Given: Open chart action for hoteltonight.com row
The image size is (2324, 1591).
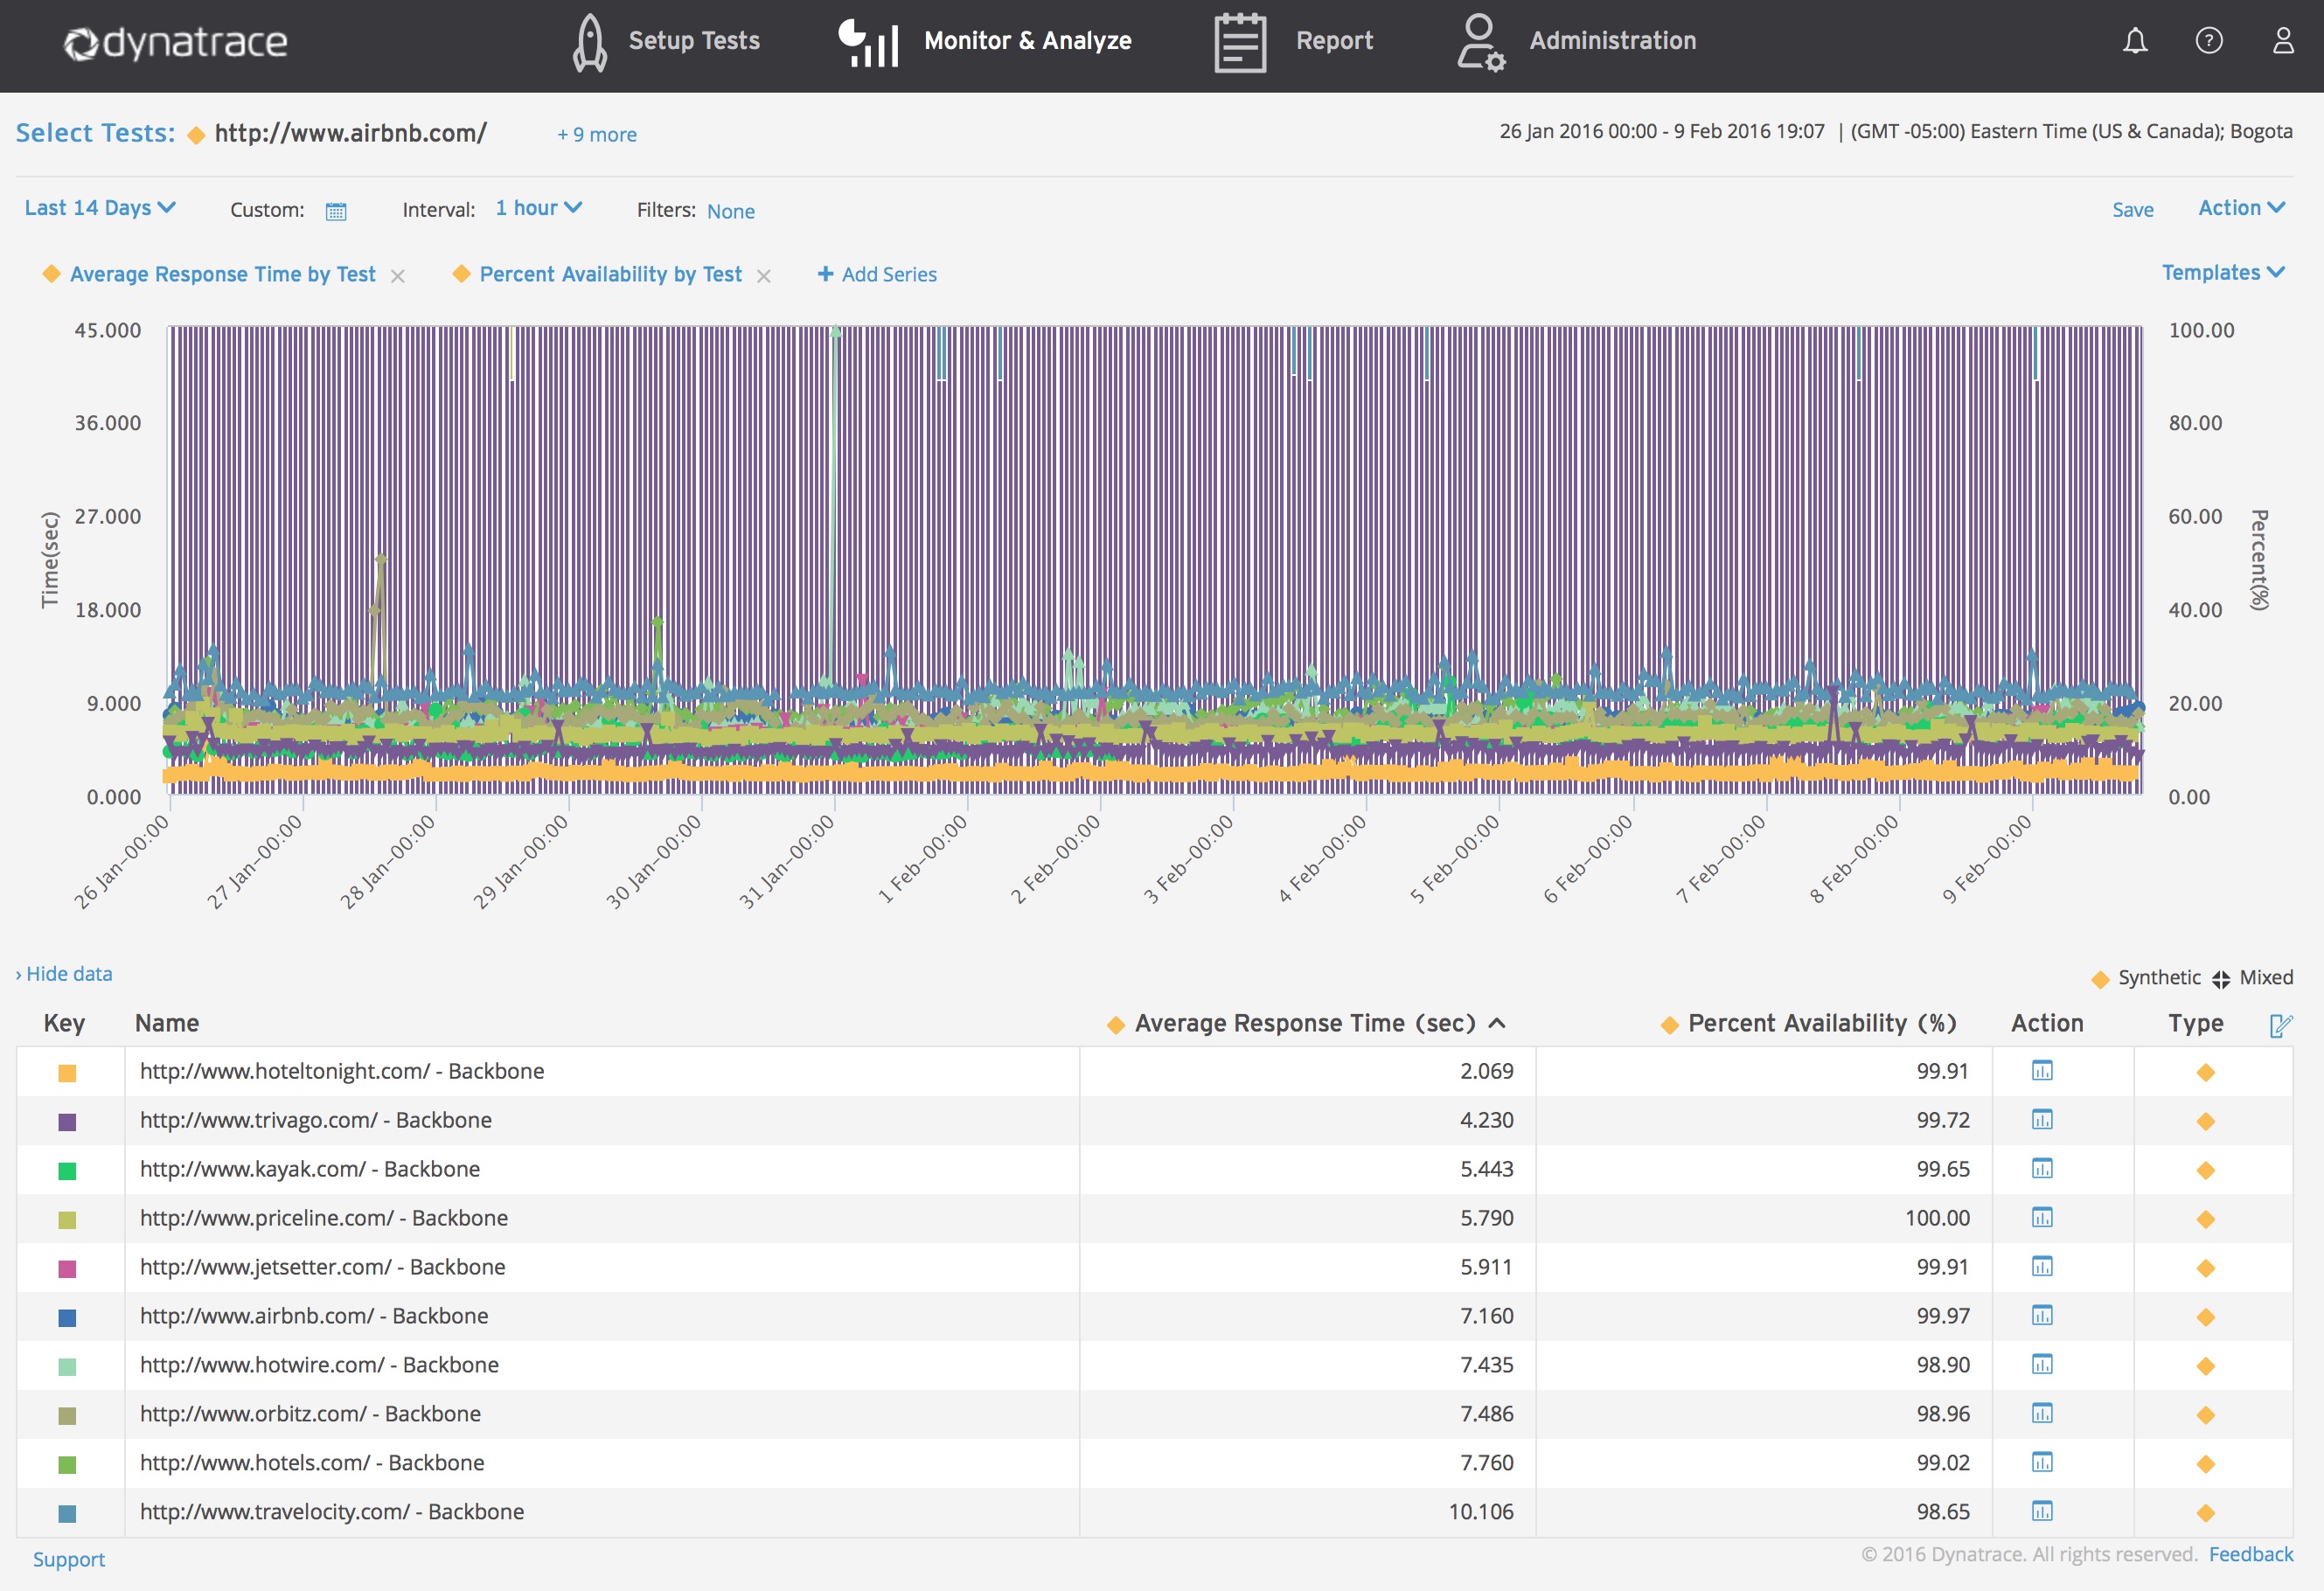Looking at the screenshot, I should (x=2042, y=1071).
